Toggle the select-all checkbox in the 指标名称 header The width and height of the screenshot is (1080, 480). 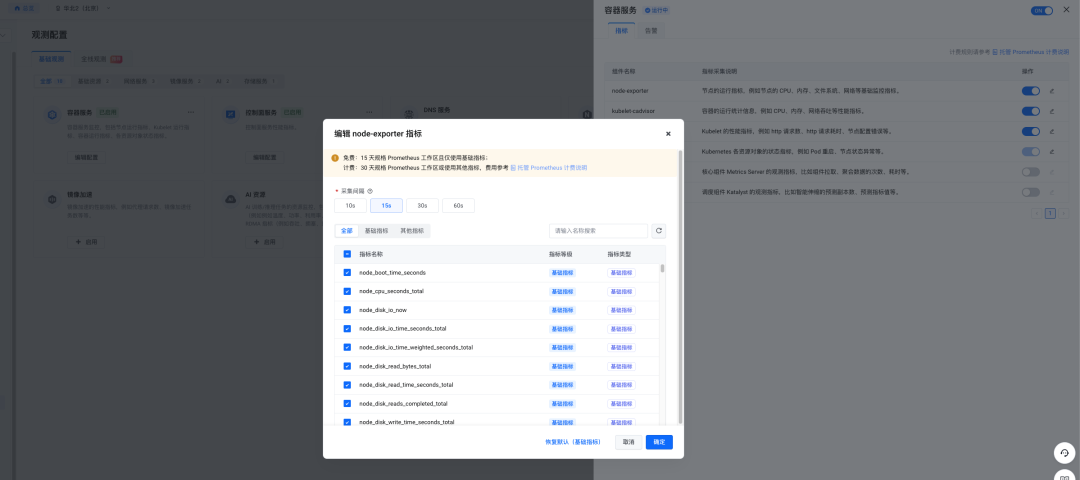tap(347, 254)
